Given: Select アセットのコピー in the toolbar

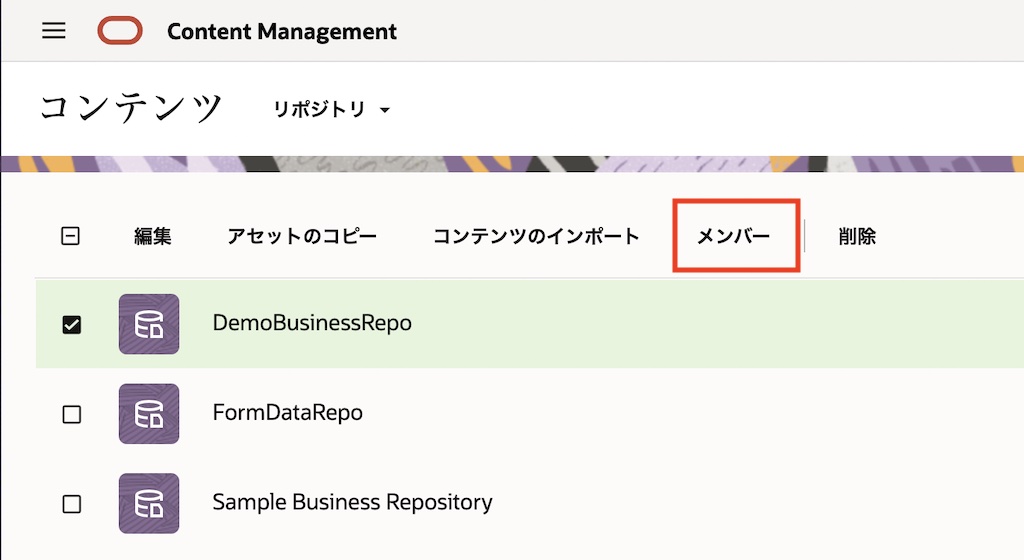Looking at the screenshot, I should coord(302,237).
